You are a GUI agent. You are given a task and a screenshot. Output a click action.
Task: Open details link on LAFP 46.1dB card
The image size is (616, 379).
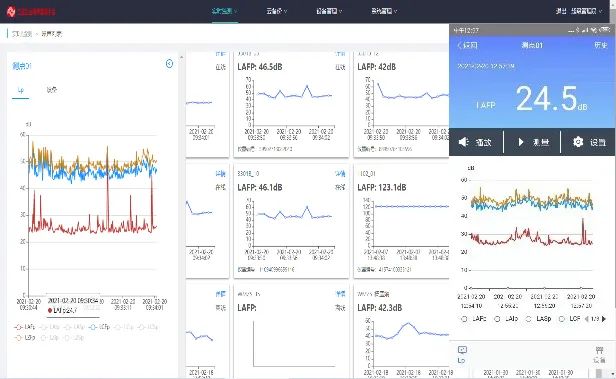(x=340, y=174)
